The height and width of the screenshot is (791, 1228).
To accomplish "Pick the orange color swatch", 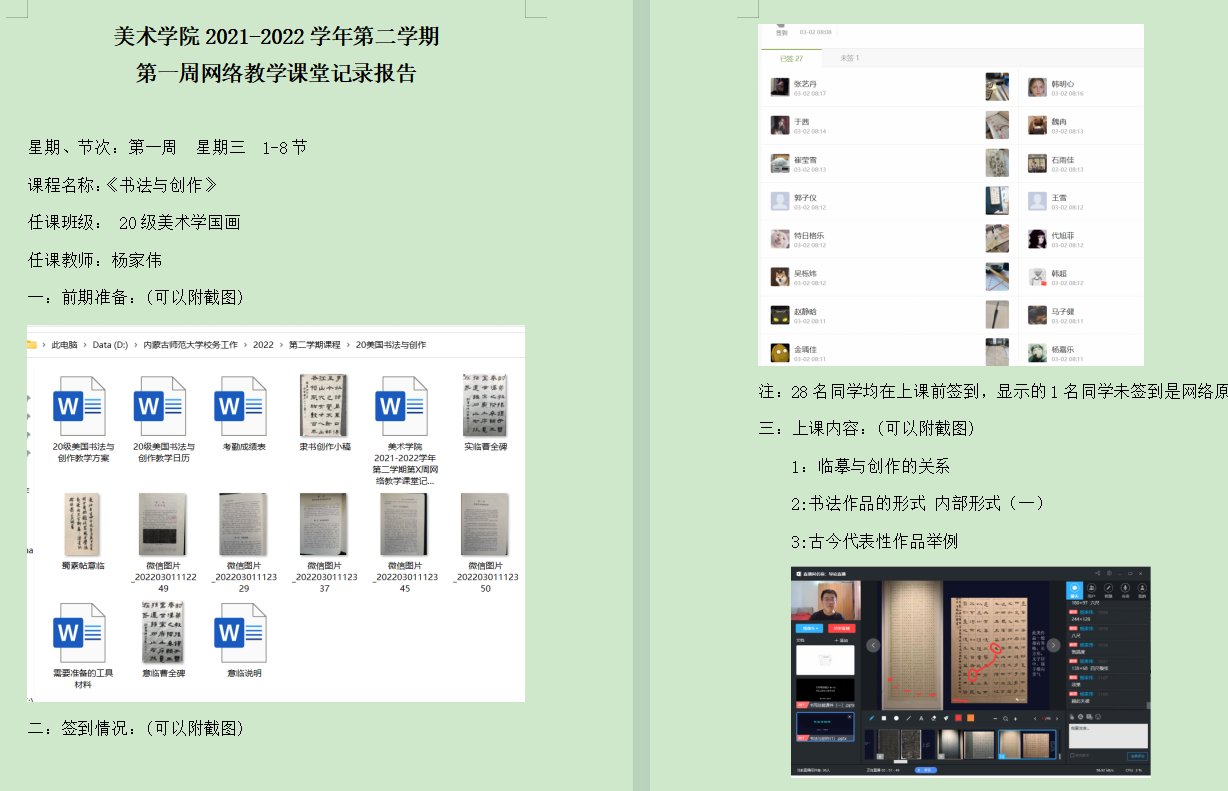I will click(970, 718).
